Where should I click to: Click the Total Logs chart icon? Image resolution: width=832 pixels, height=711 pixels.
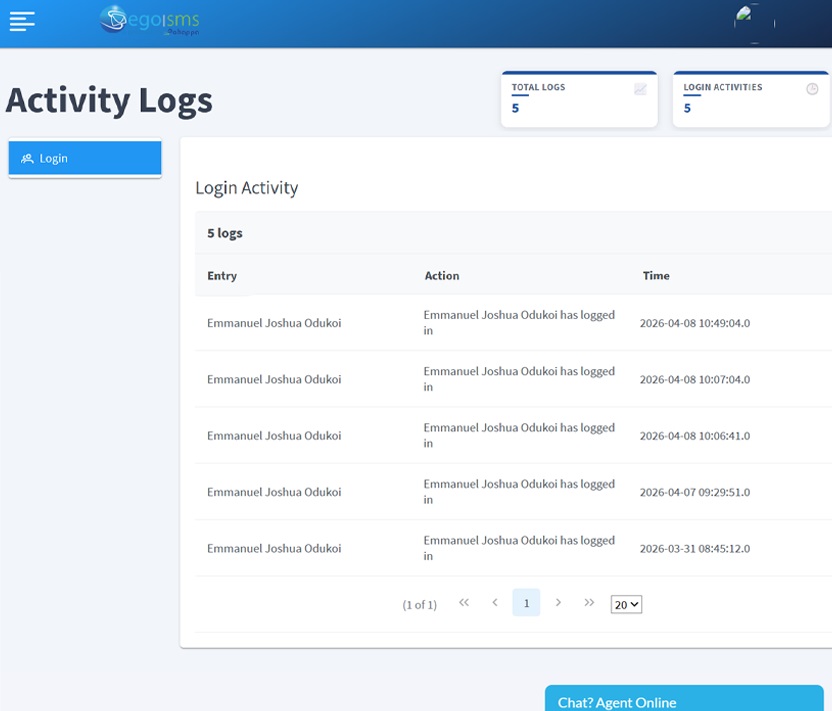point(640,89)
